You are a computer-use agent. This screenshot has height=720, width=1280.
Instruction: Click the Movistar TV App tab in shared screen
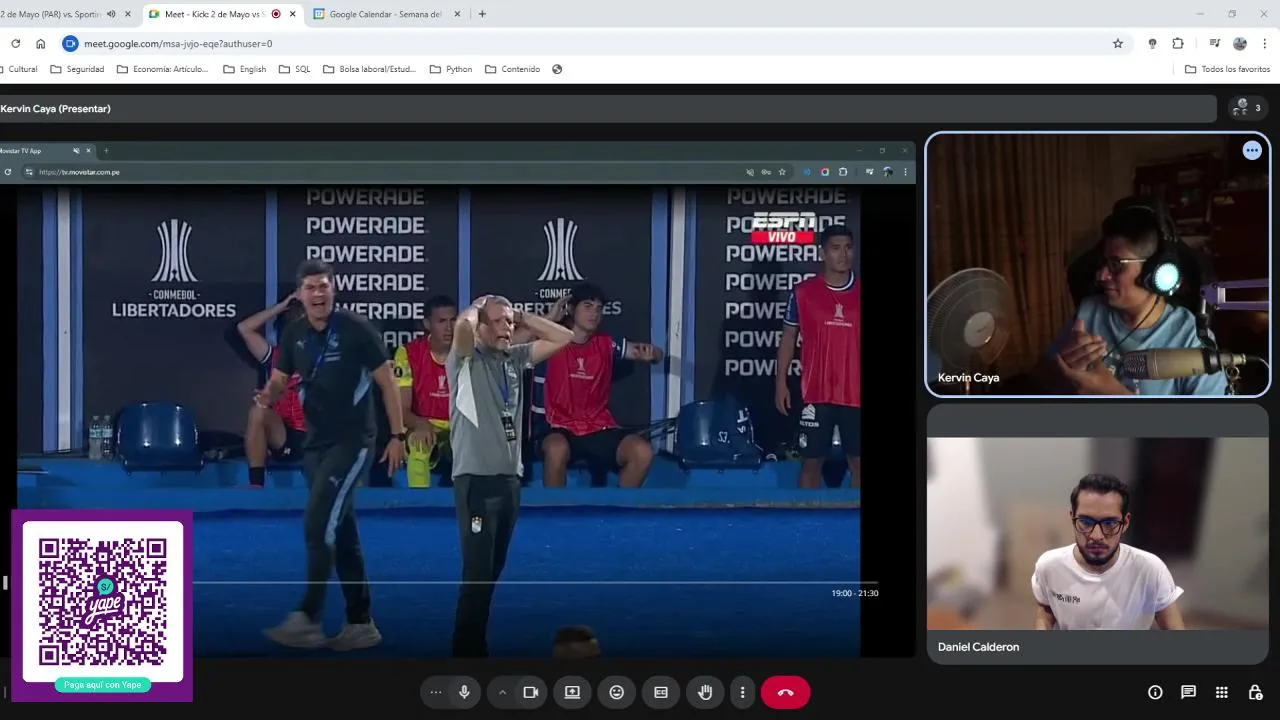[46, 151]
